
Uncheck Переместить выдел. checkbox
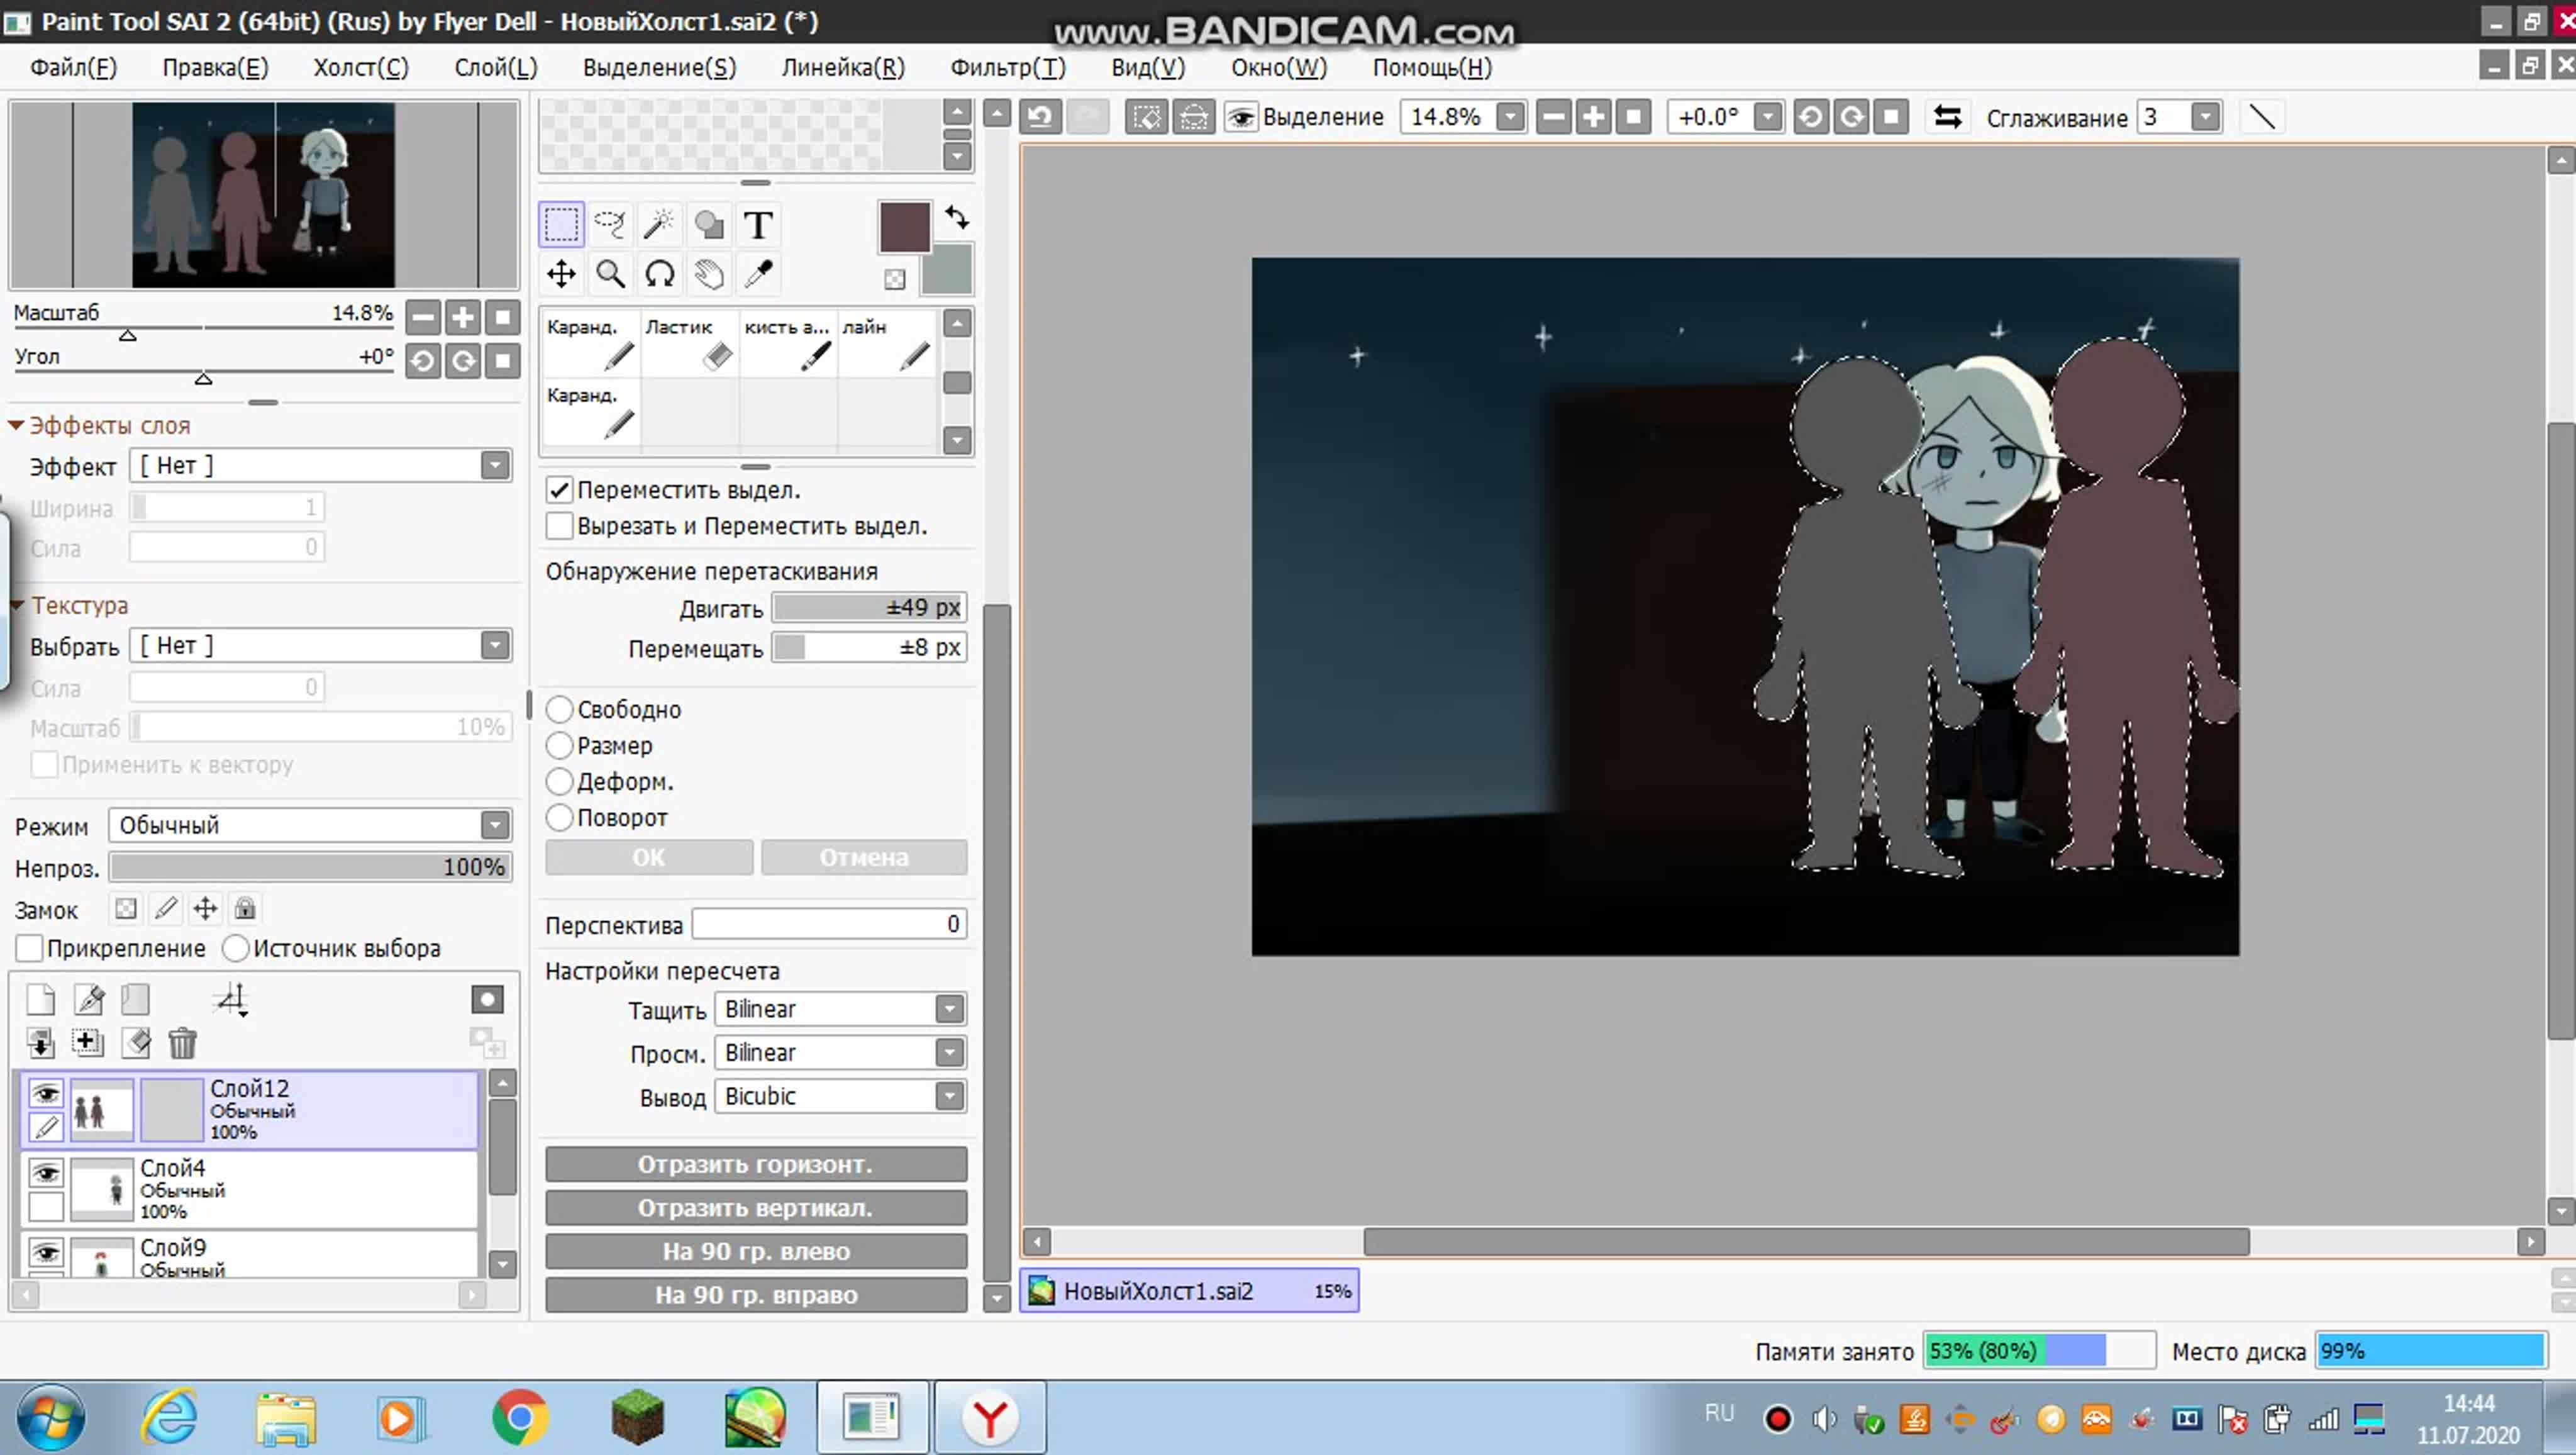pos(559,490)
